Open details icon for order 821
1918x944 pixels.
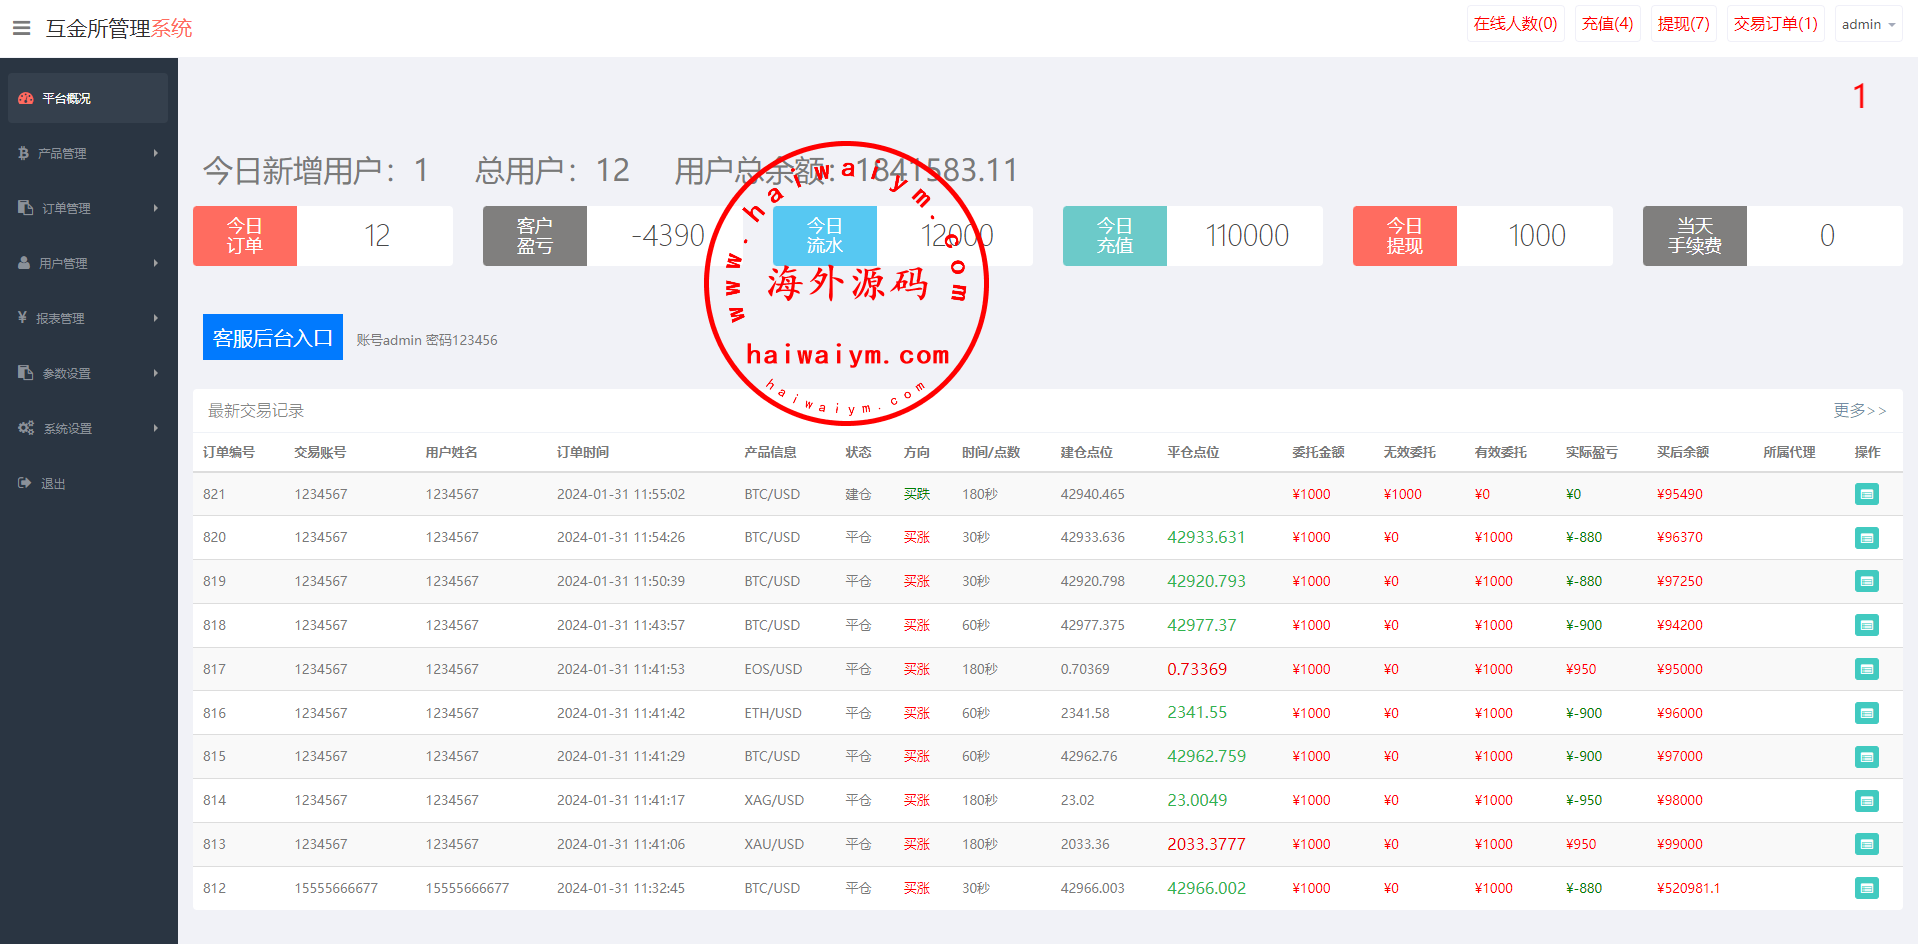[1866, 494]
